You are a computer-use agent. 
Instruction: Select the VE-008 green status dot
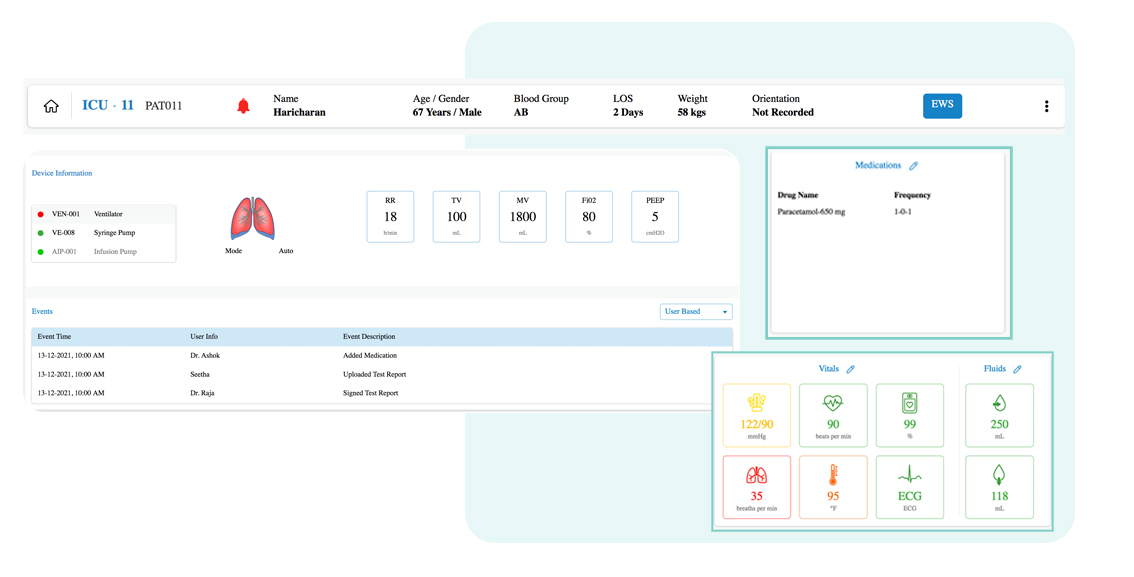pos(40,233)
